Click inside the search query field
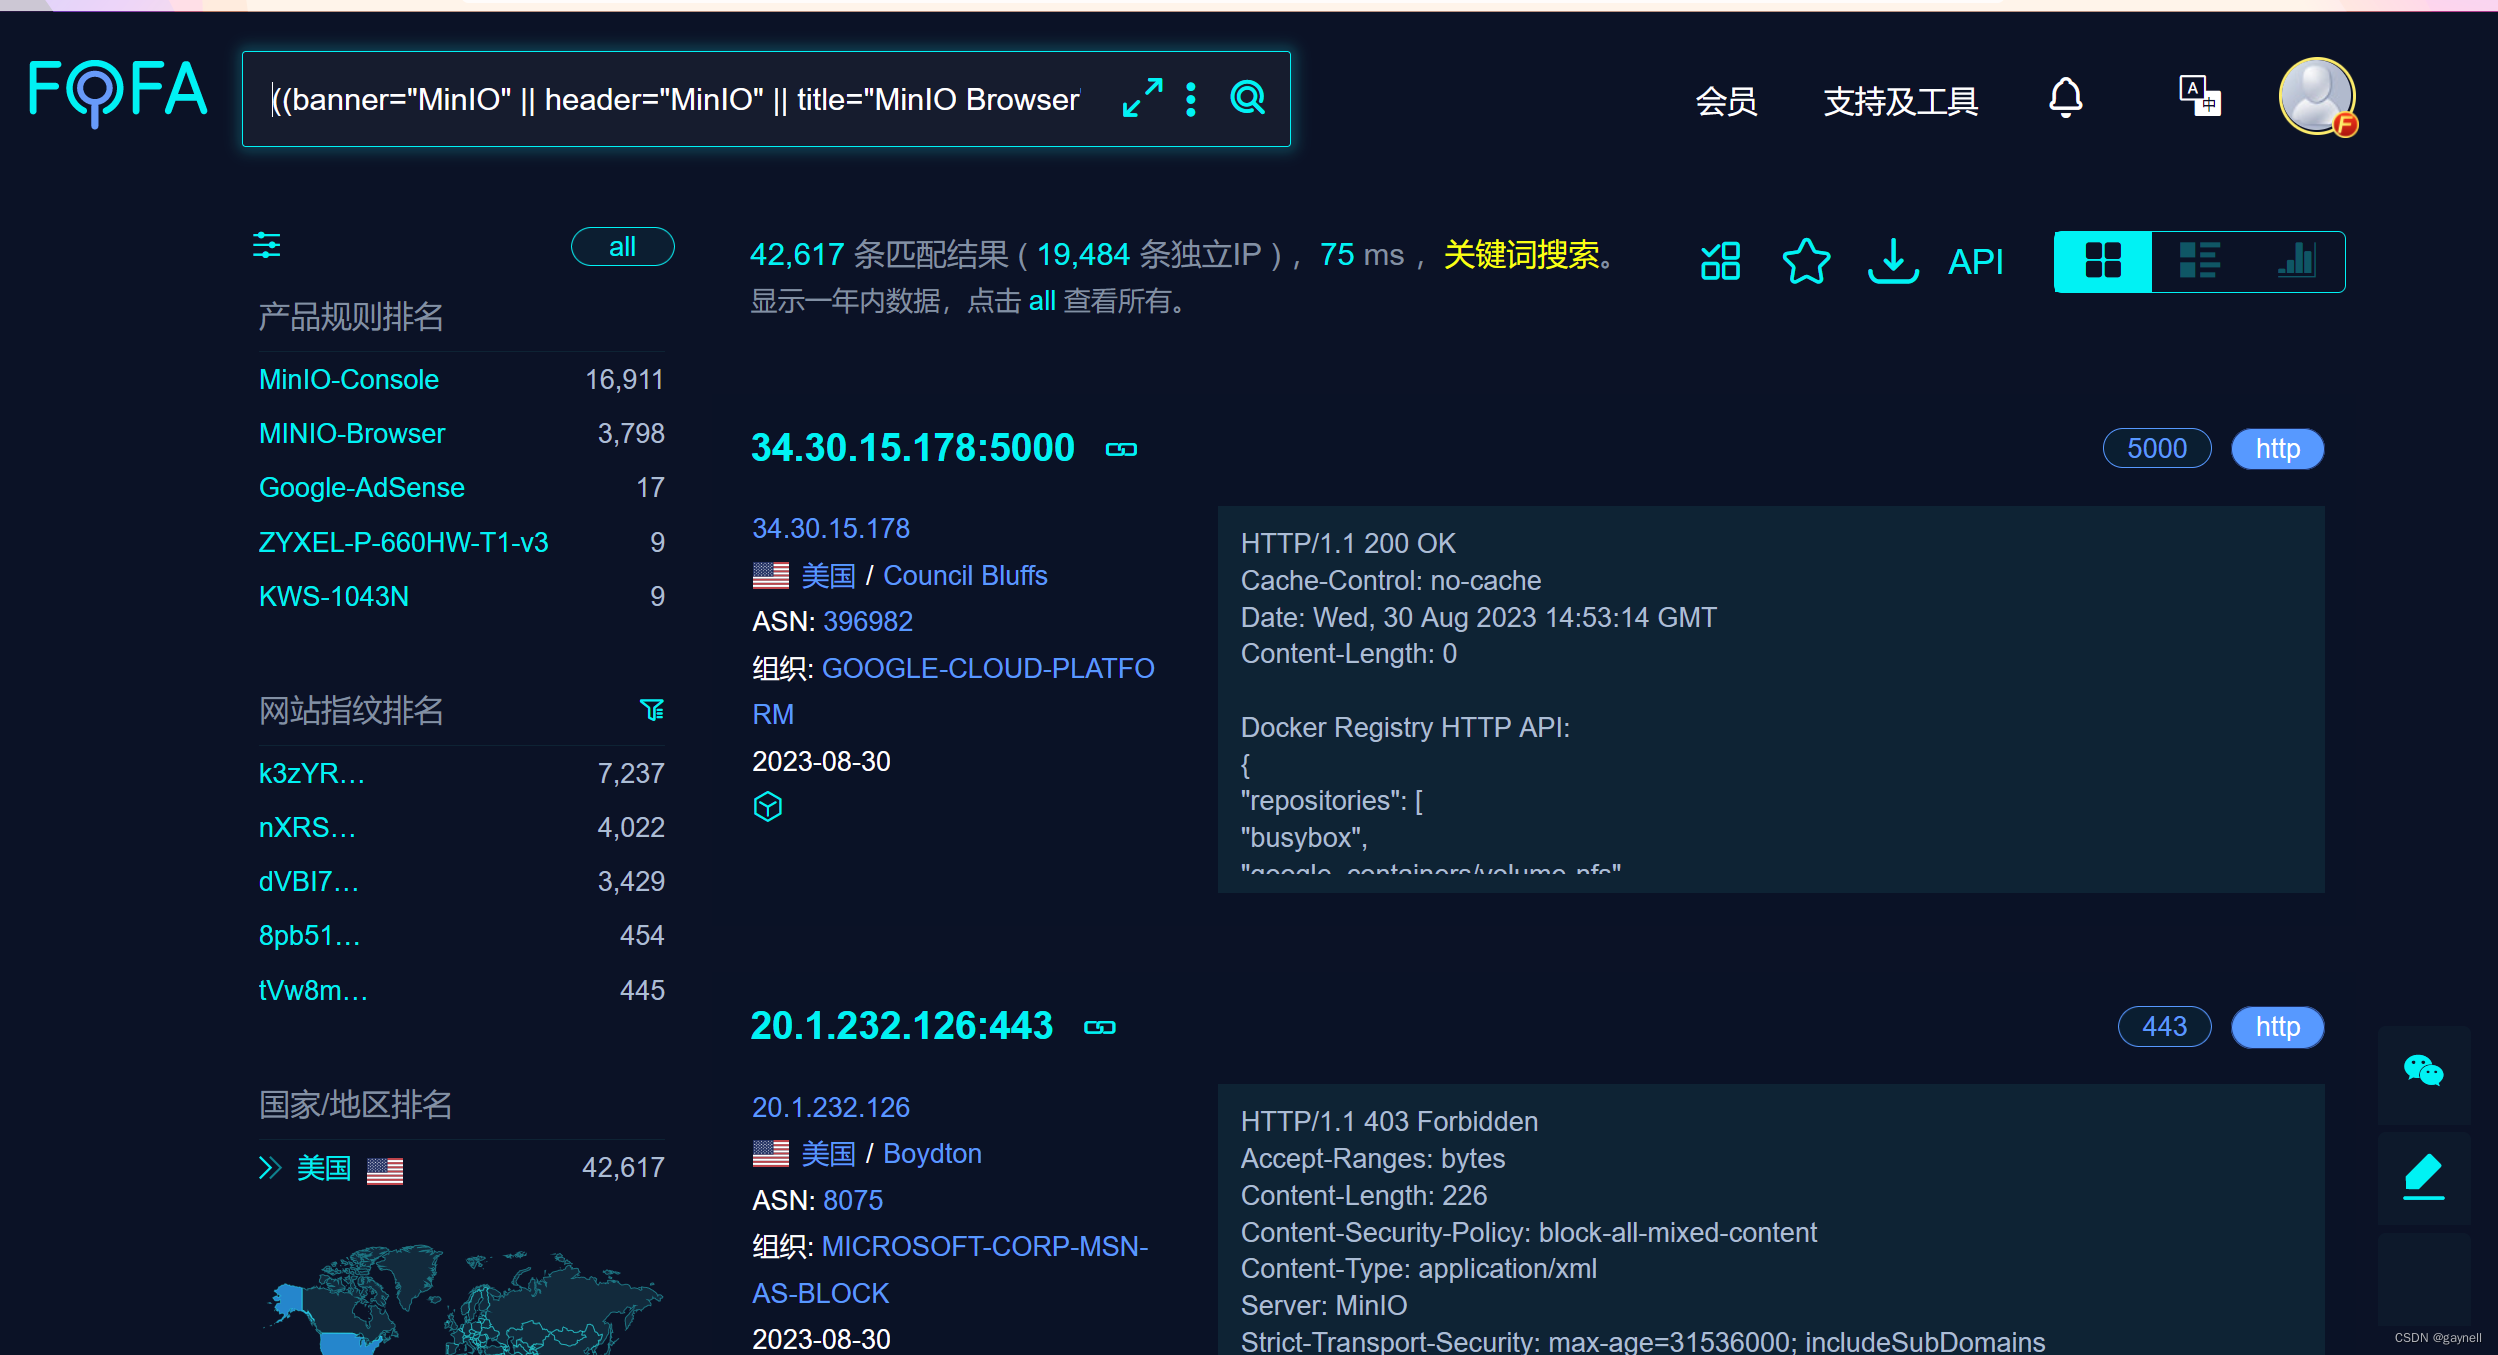 click(x=677, y=99)
